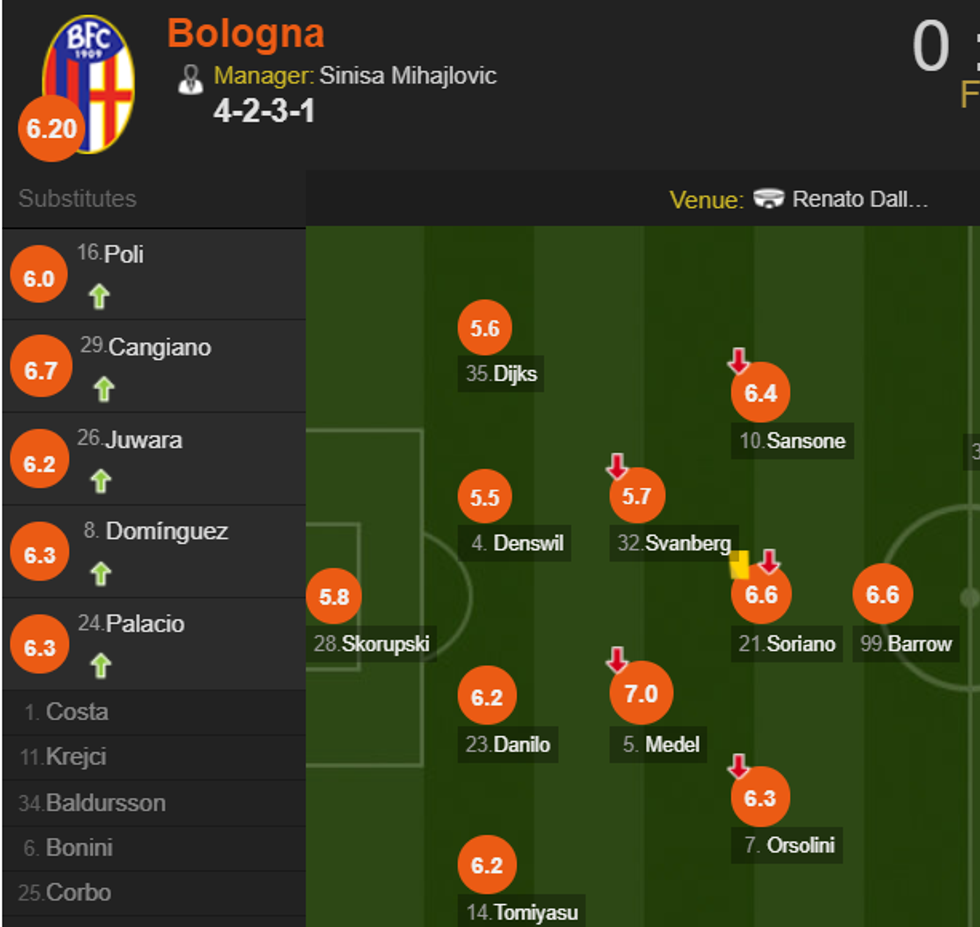Select unused substitute Krejci

click(77, 757)
